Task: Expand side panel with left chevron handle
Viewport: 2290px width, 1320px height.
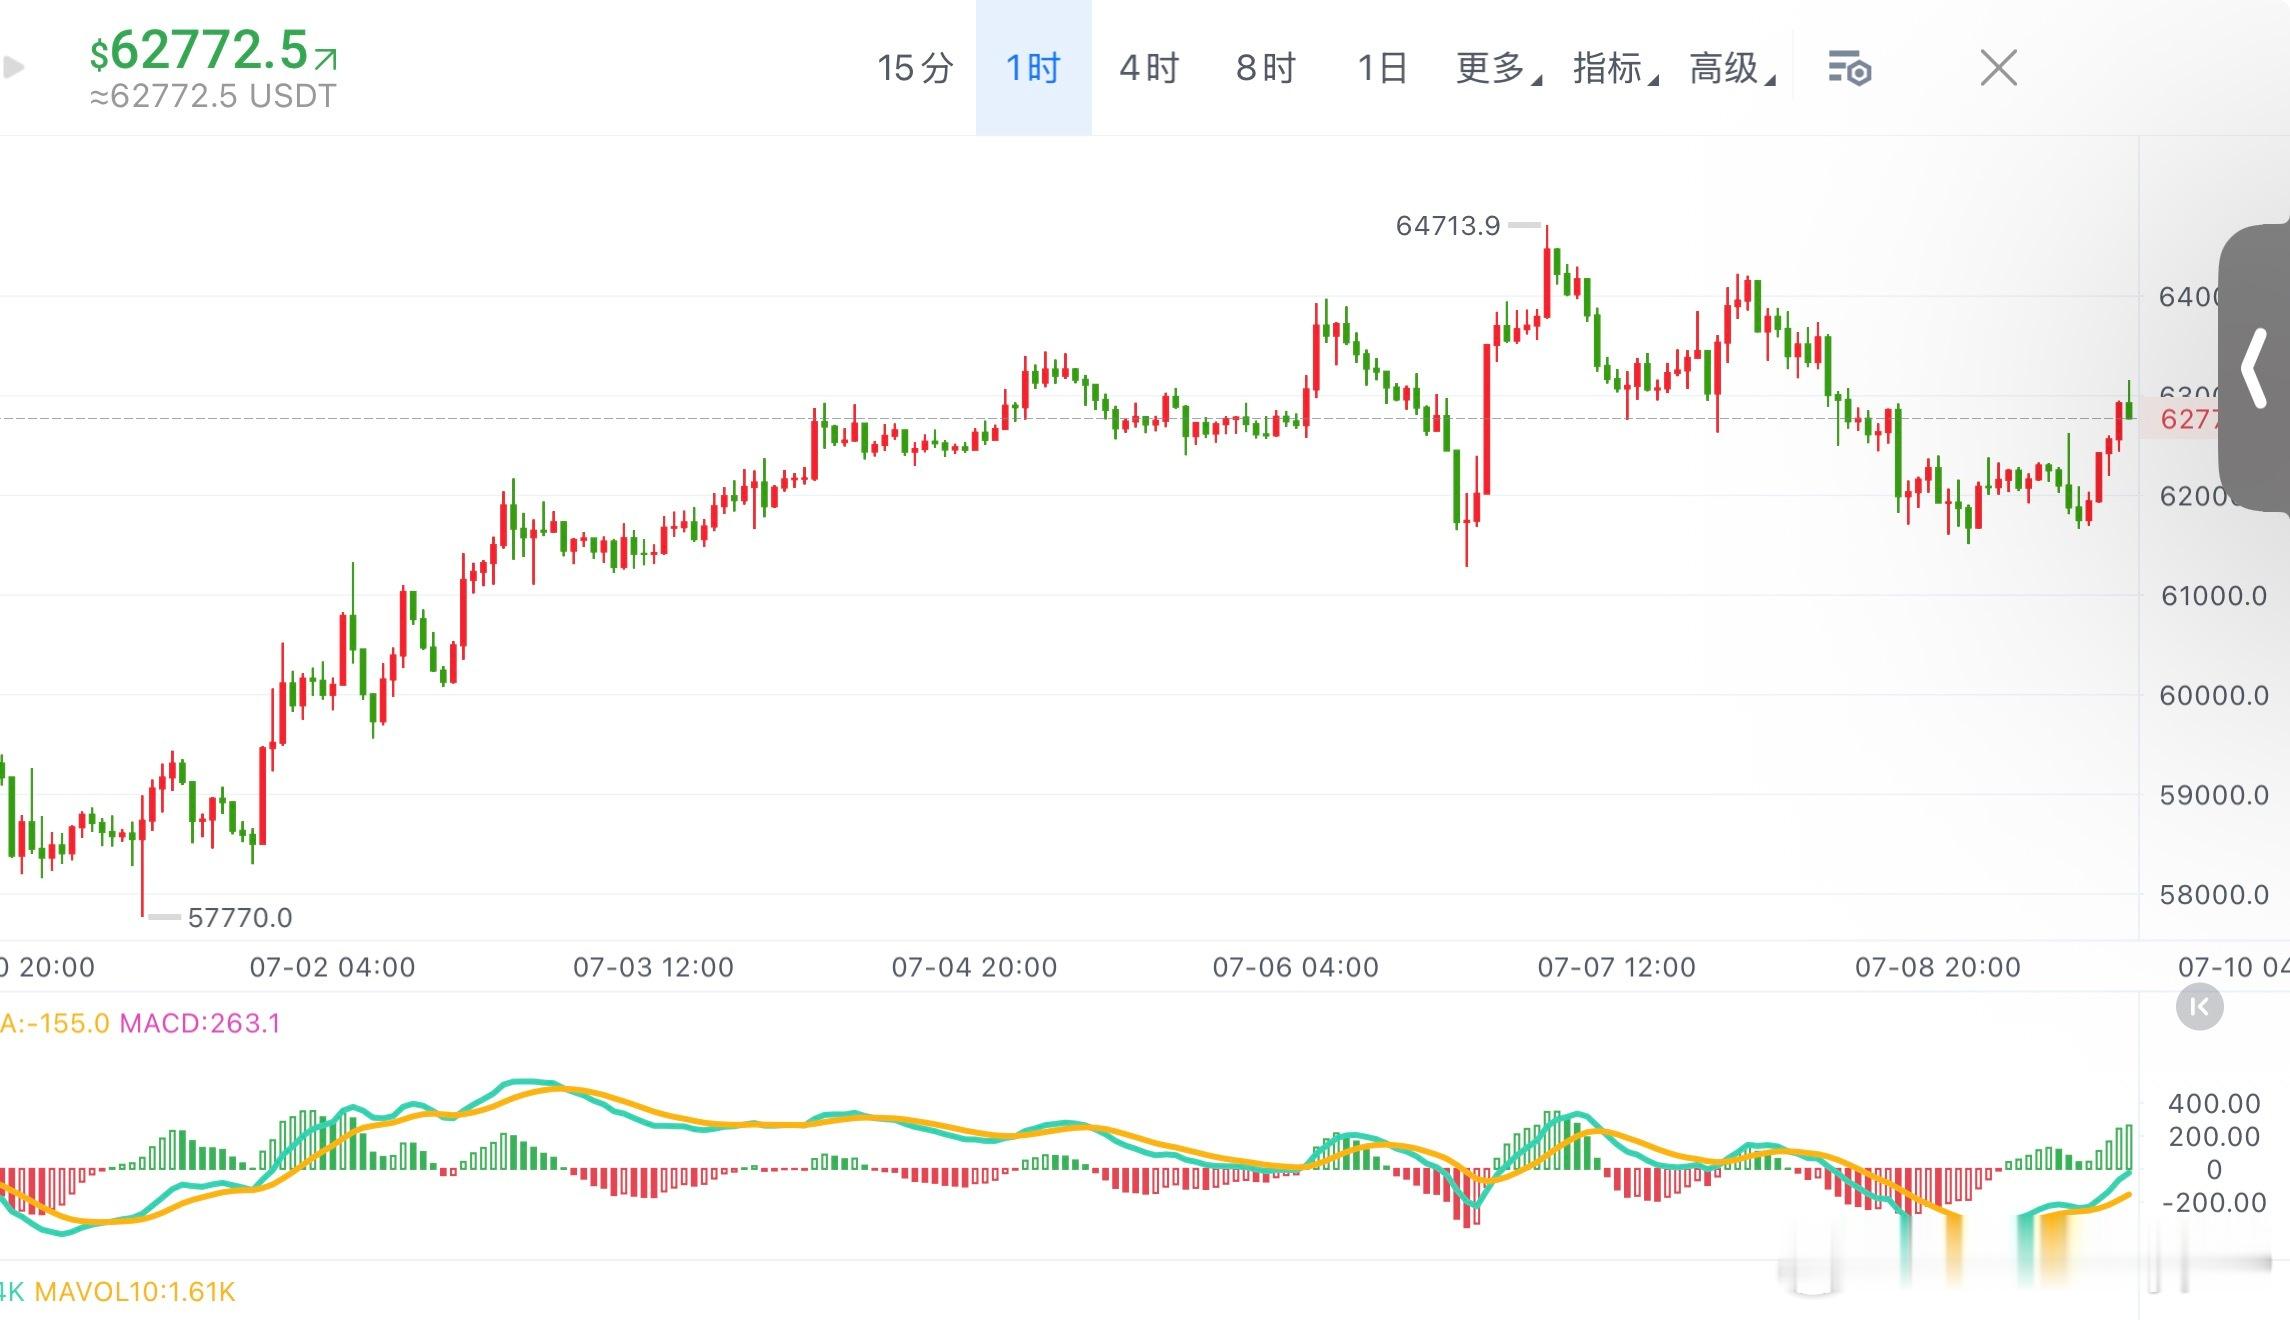Action: click(x=2254, y=368)
